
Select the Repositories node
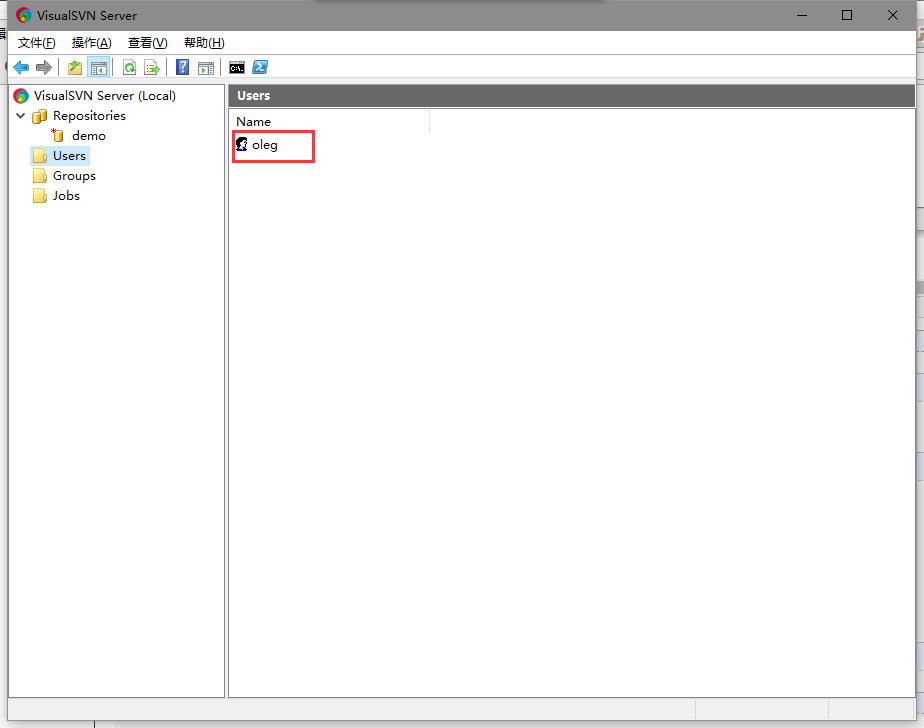pyautogui.click(x=89, y=116)
